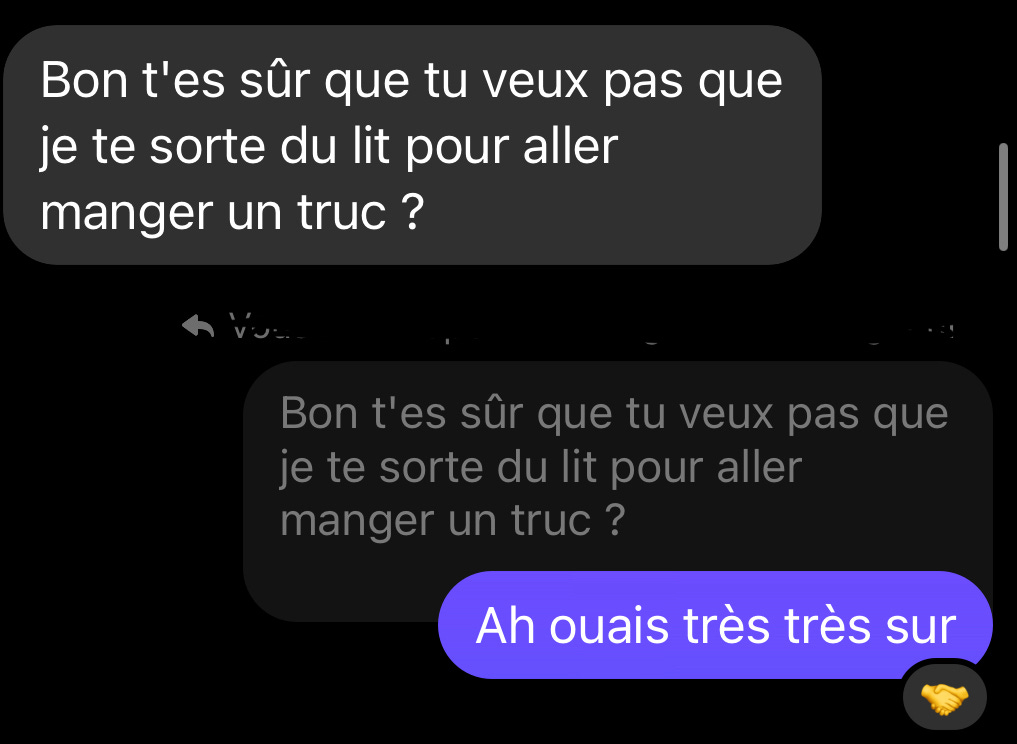
Task: Click the vertical scrollbar thumb
Action: (x=1003, y=197)
